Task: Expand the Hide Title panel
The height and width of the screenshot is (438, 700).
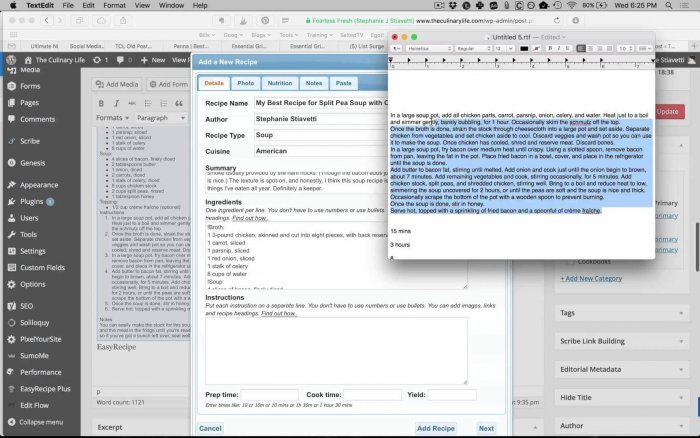Action: [621, 397]
